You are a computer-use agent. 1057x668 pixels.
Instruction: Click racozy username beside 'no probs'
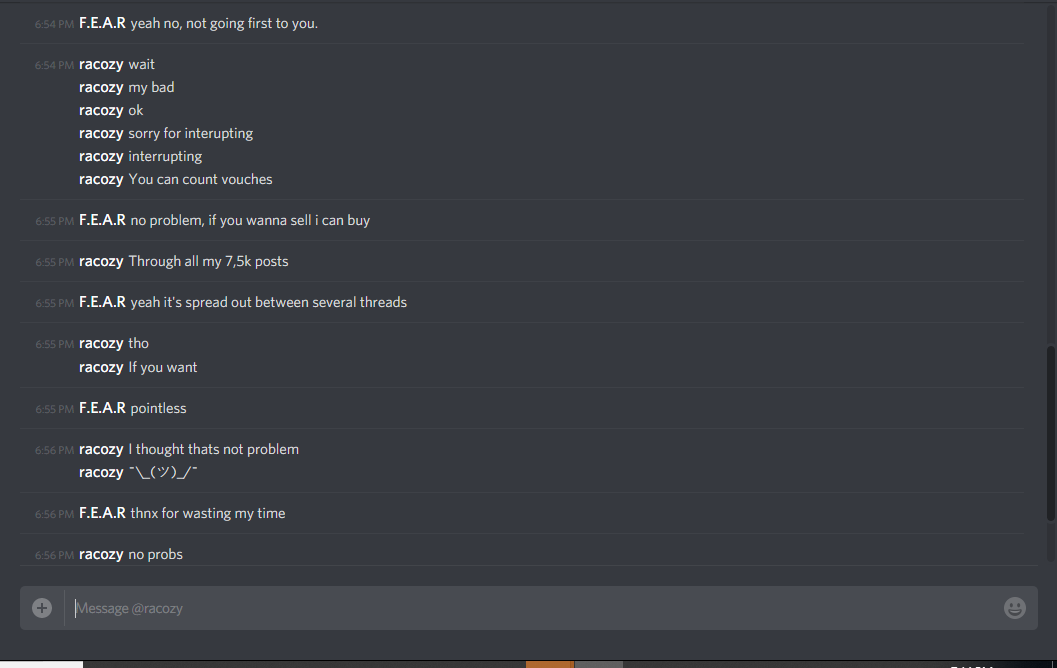click(101, 554)
